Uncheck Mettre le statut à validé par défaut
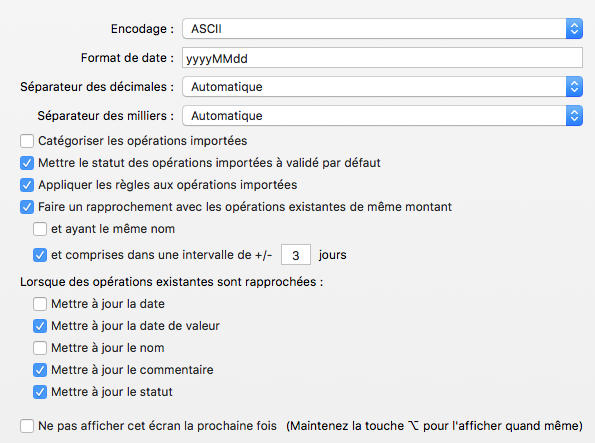This screenshot has height=443, width=595. tap(27, 163)
